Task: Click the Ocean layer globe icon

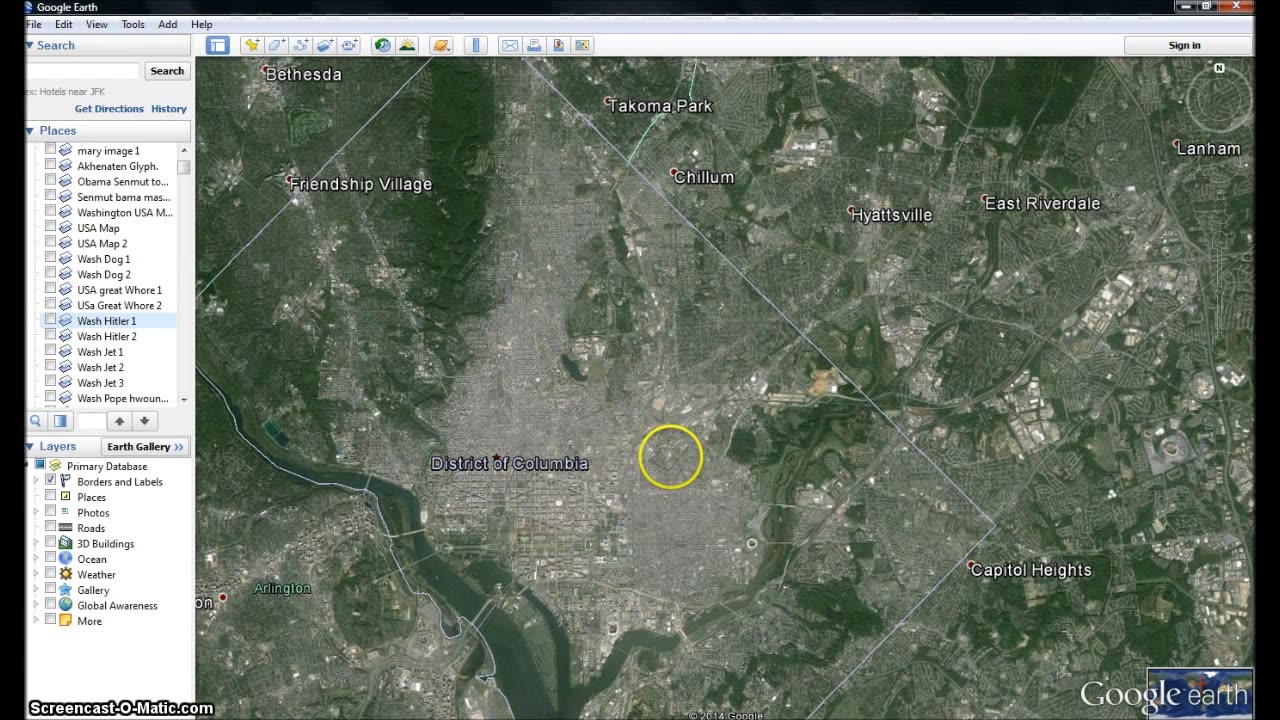Action: pyautogui.click(x=66, y=559)
